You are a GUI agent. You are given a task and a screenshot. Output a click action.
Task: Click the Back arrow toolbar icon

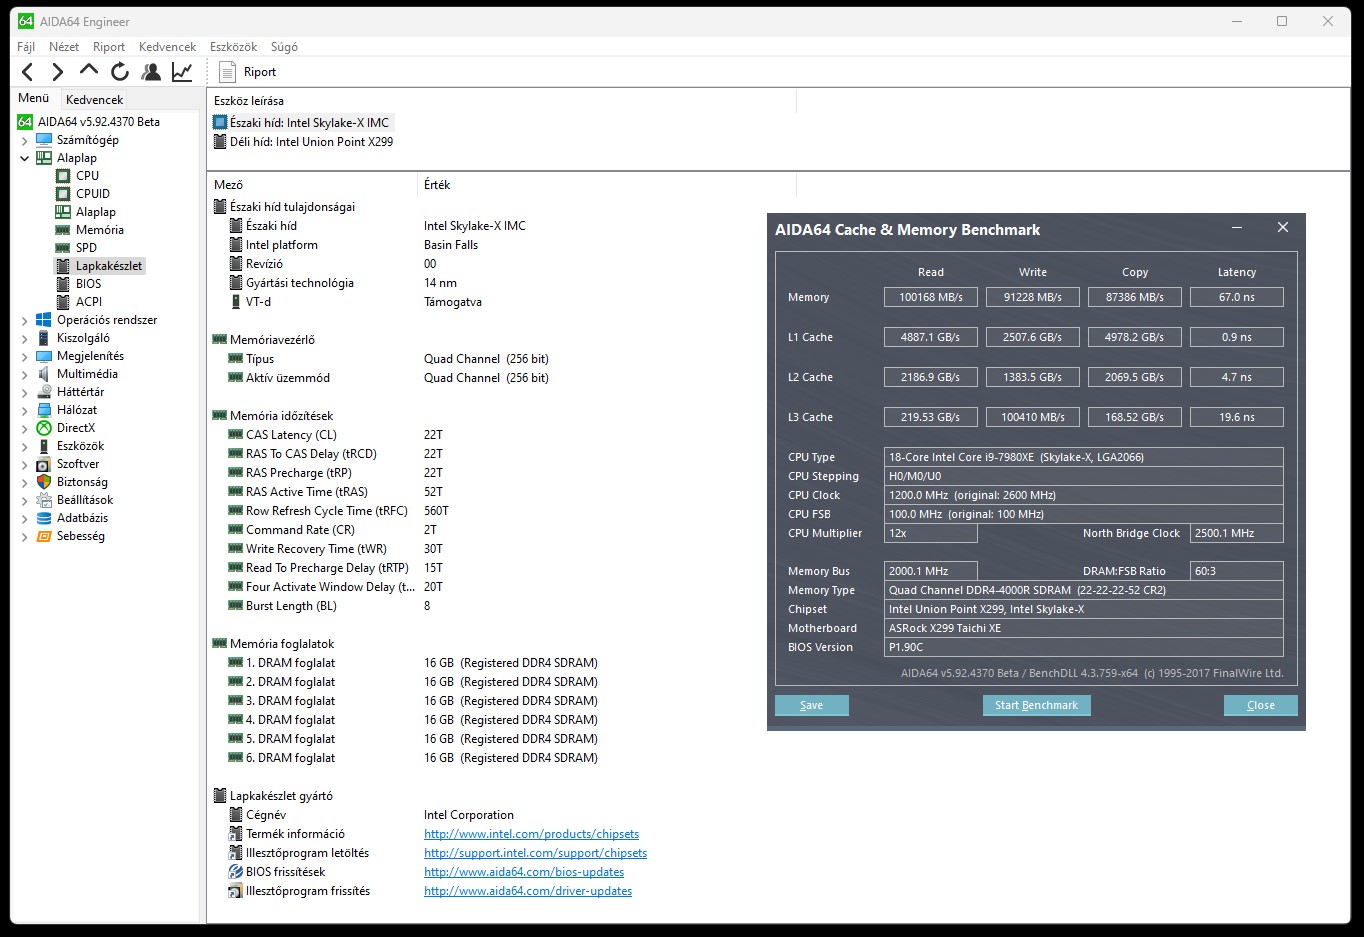click(x=28, y=71)
